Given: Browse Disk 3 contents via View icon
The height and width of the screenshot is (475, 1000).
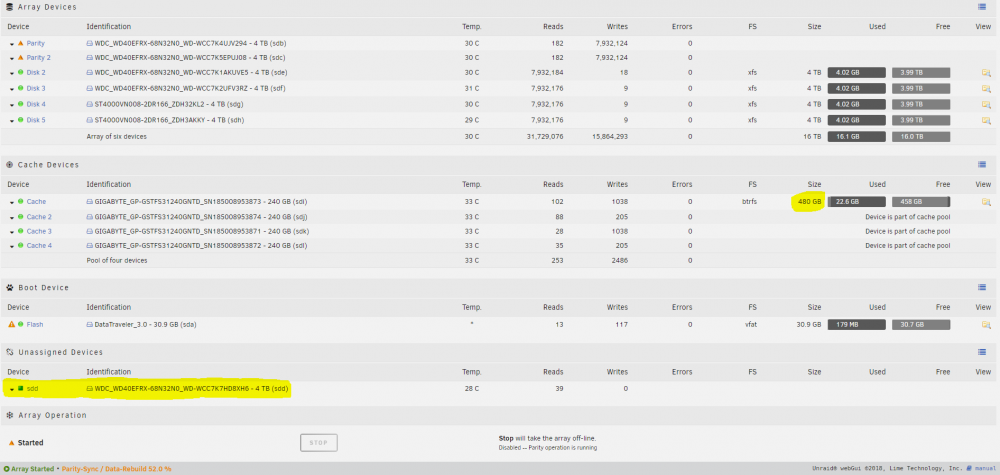Looking at the screenshot, I should click(986, 89).
